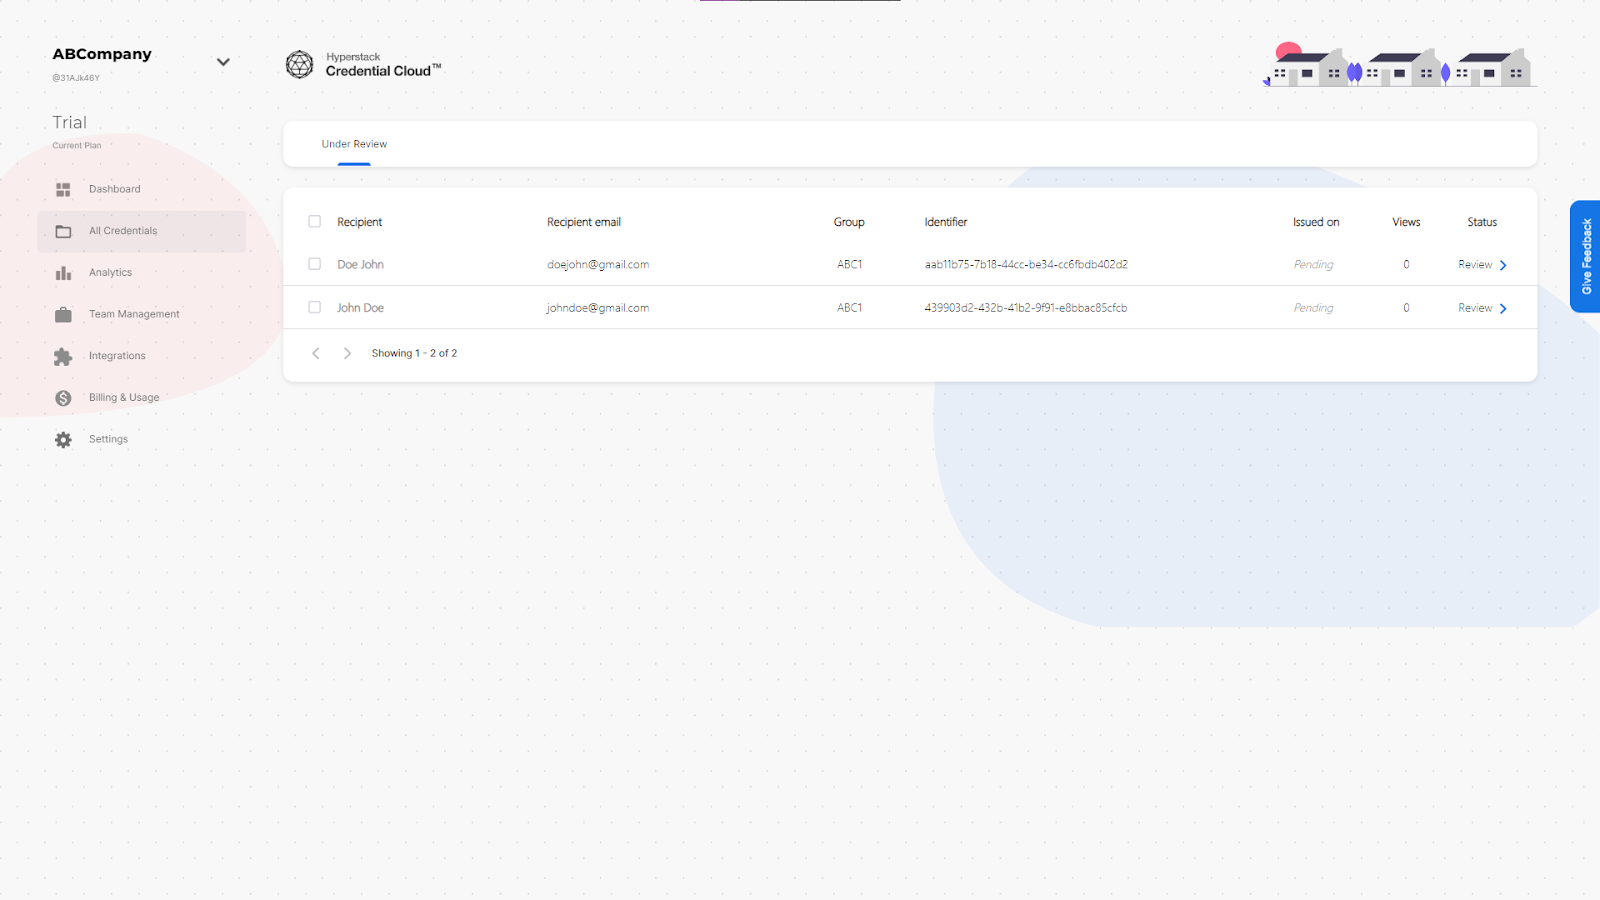The width and height of the screenshot is (1600, 900).
Task: Toggle the select-all checkbox in table header
Action: coord(314,221)
